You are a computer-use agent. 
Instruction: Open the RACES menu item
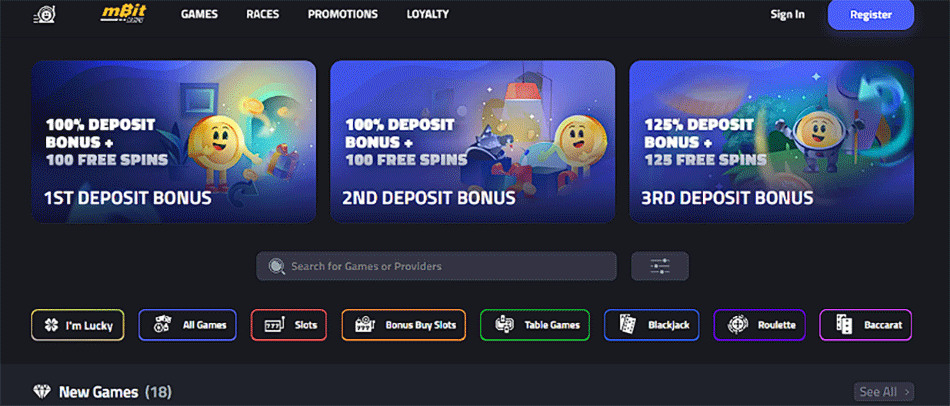[x=262, y=15]
